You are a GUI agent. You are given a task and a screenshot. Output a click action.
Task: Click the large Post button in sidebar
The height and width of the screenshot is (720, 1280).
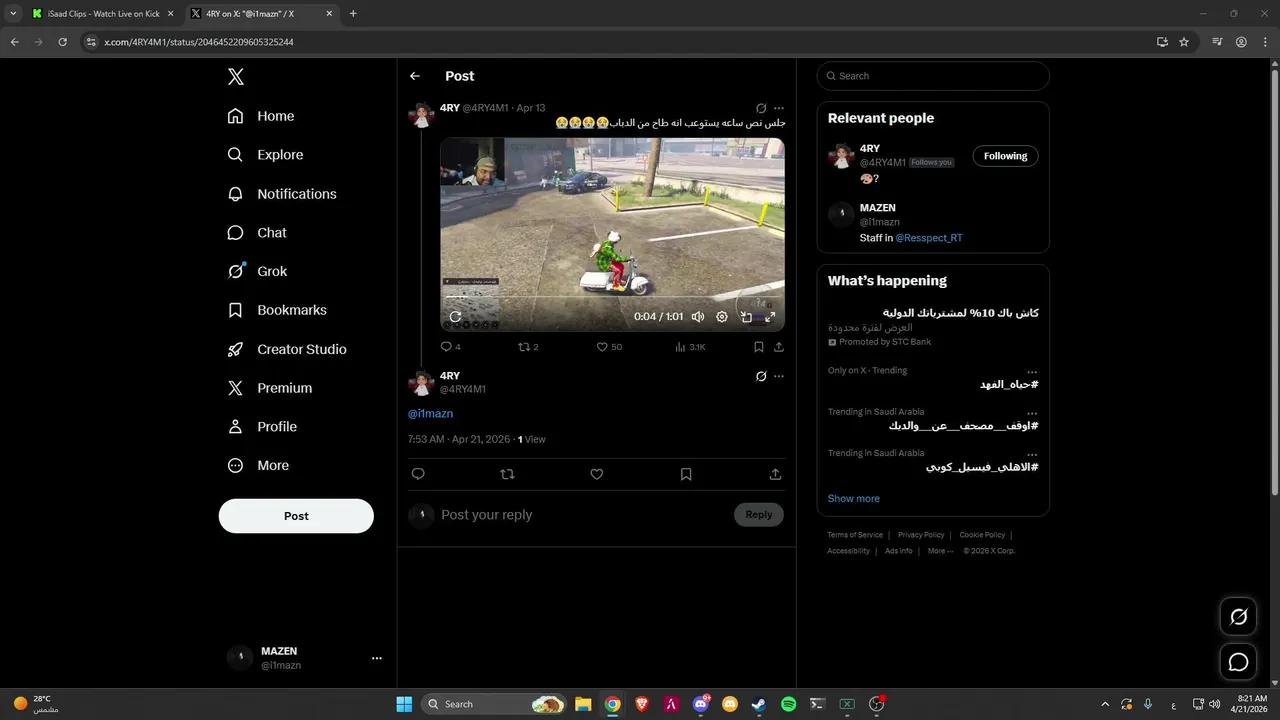[296, 516]
